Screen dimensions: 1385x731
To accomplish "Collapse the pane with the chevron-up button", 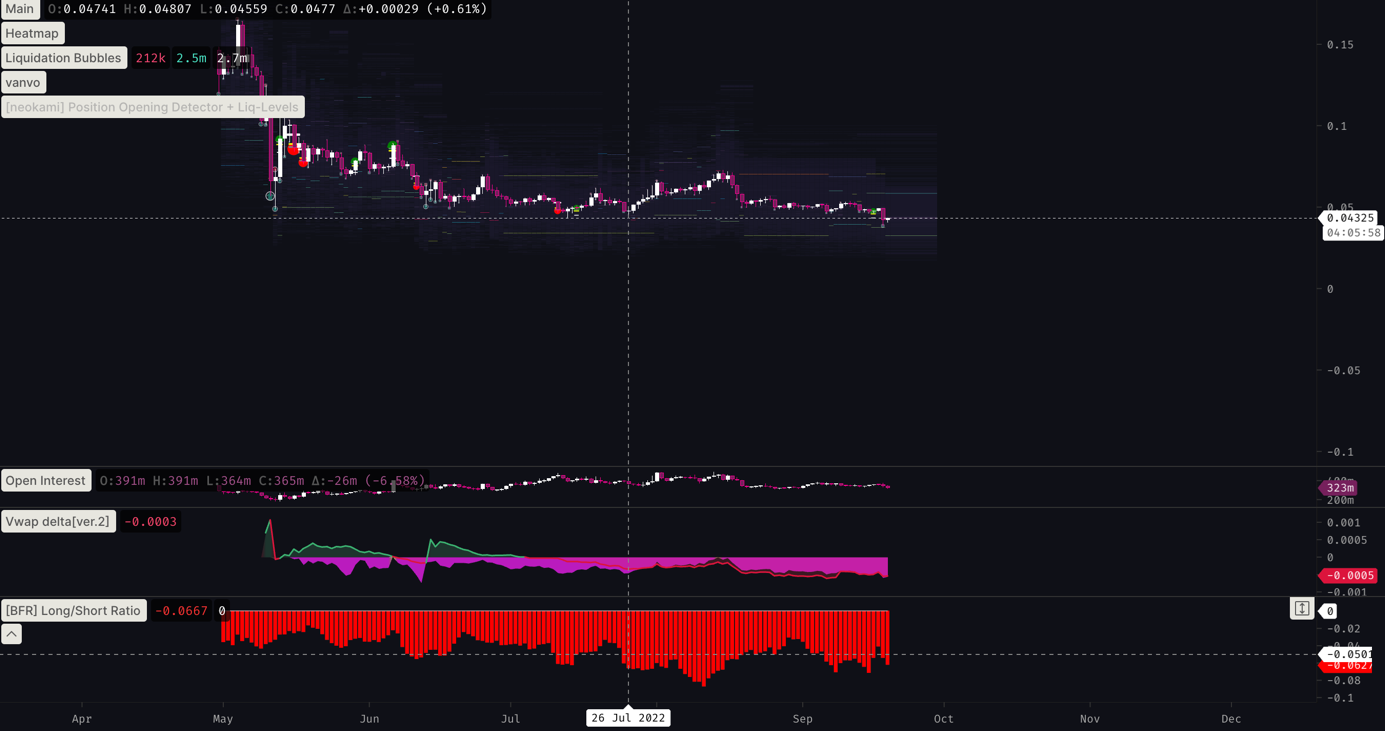I will click(x=11, y=634).
